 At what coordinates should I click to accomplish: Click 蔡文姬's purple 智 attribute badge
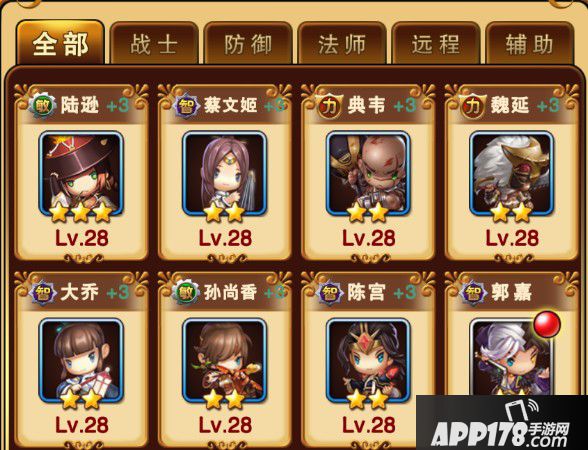click(x=186, y=106)
